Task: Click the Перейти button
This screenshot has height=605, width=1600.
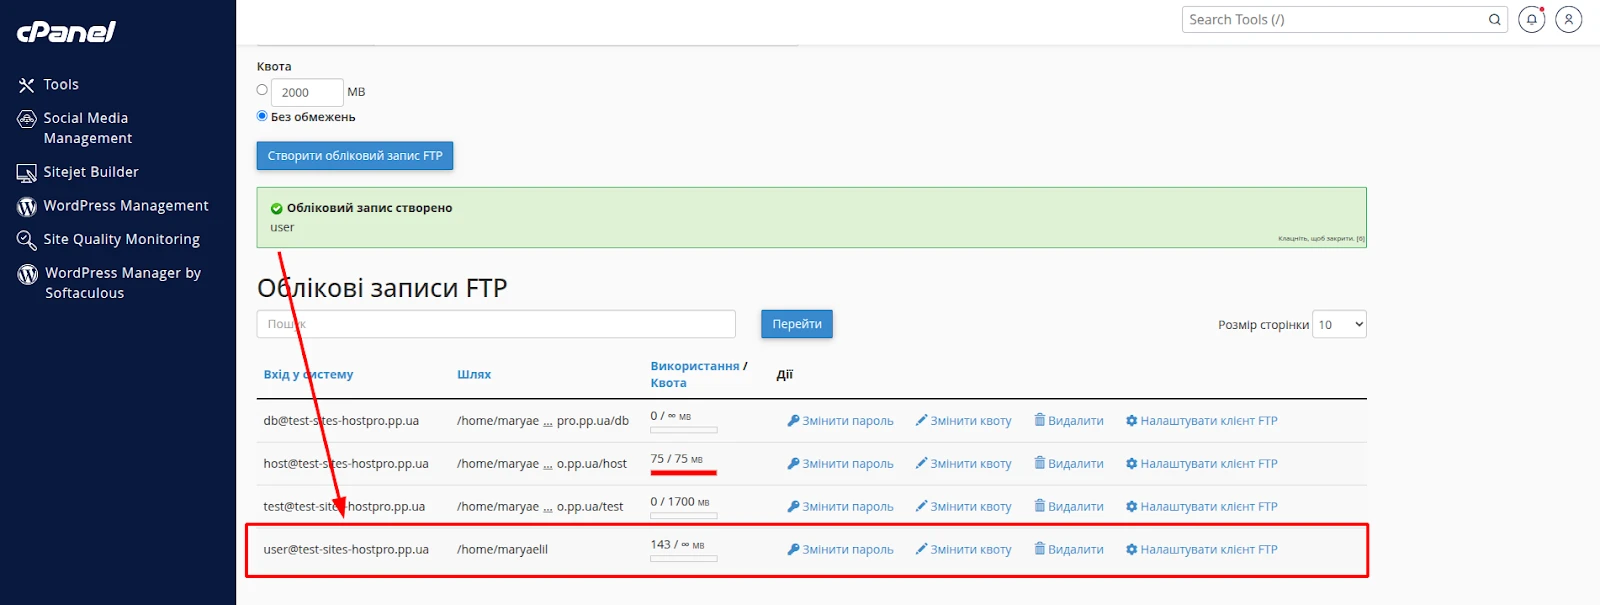Action: (797, 324)
